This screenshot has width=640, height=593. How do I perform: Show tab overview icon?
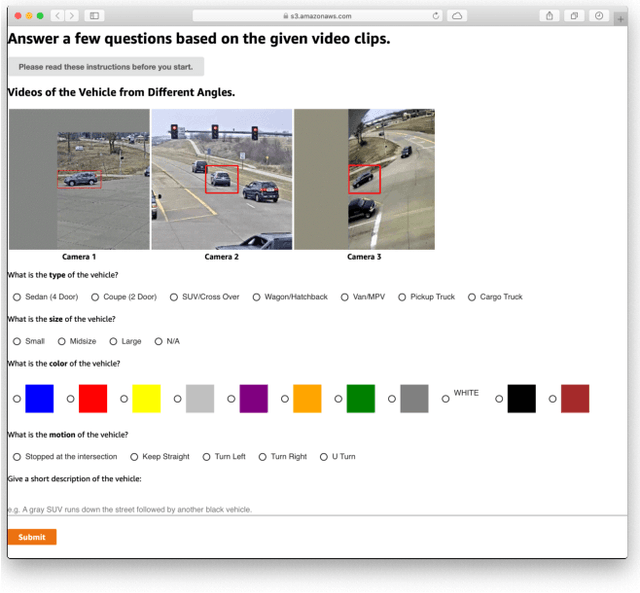[574, 16]
